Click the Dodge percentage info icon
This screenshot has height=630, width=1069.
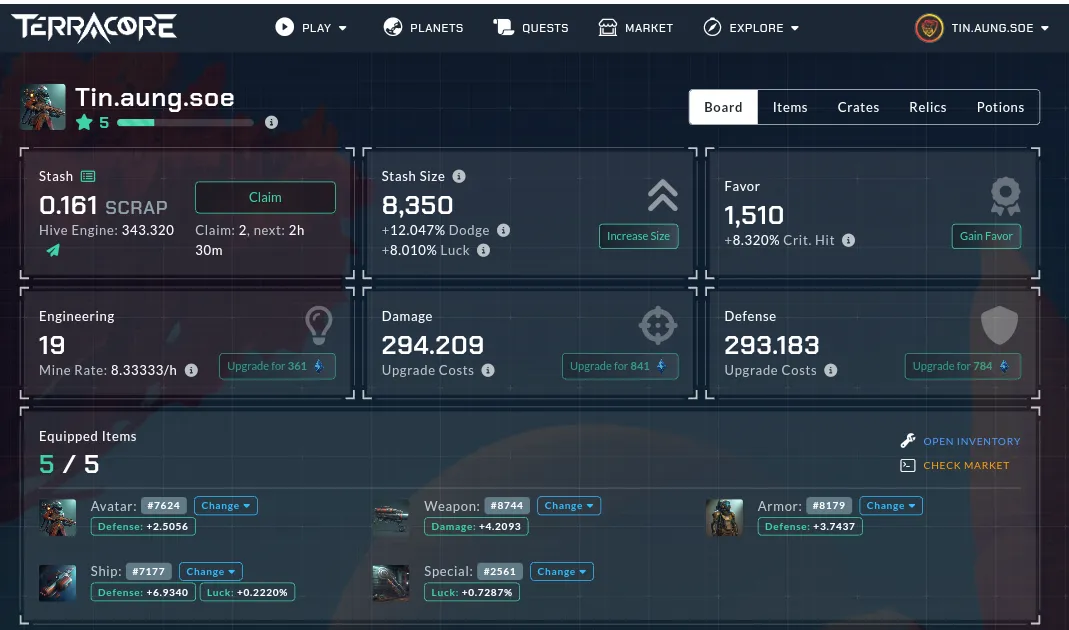[x=503, y=230]
